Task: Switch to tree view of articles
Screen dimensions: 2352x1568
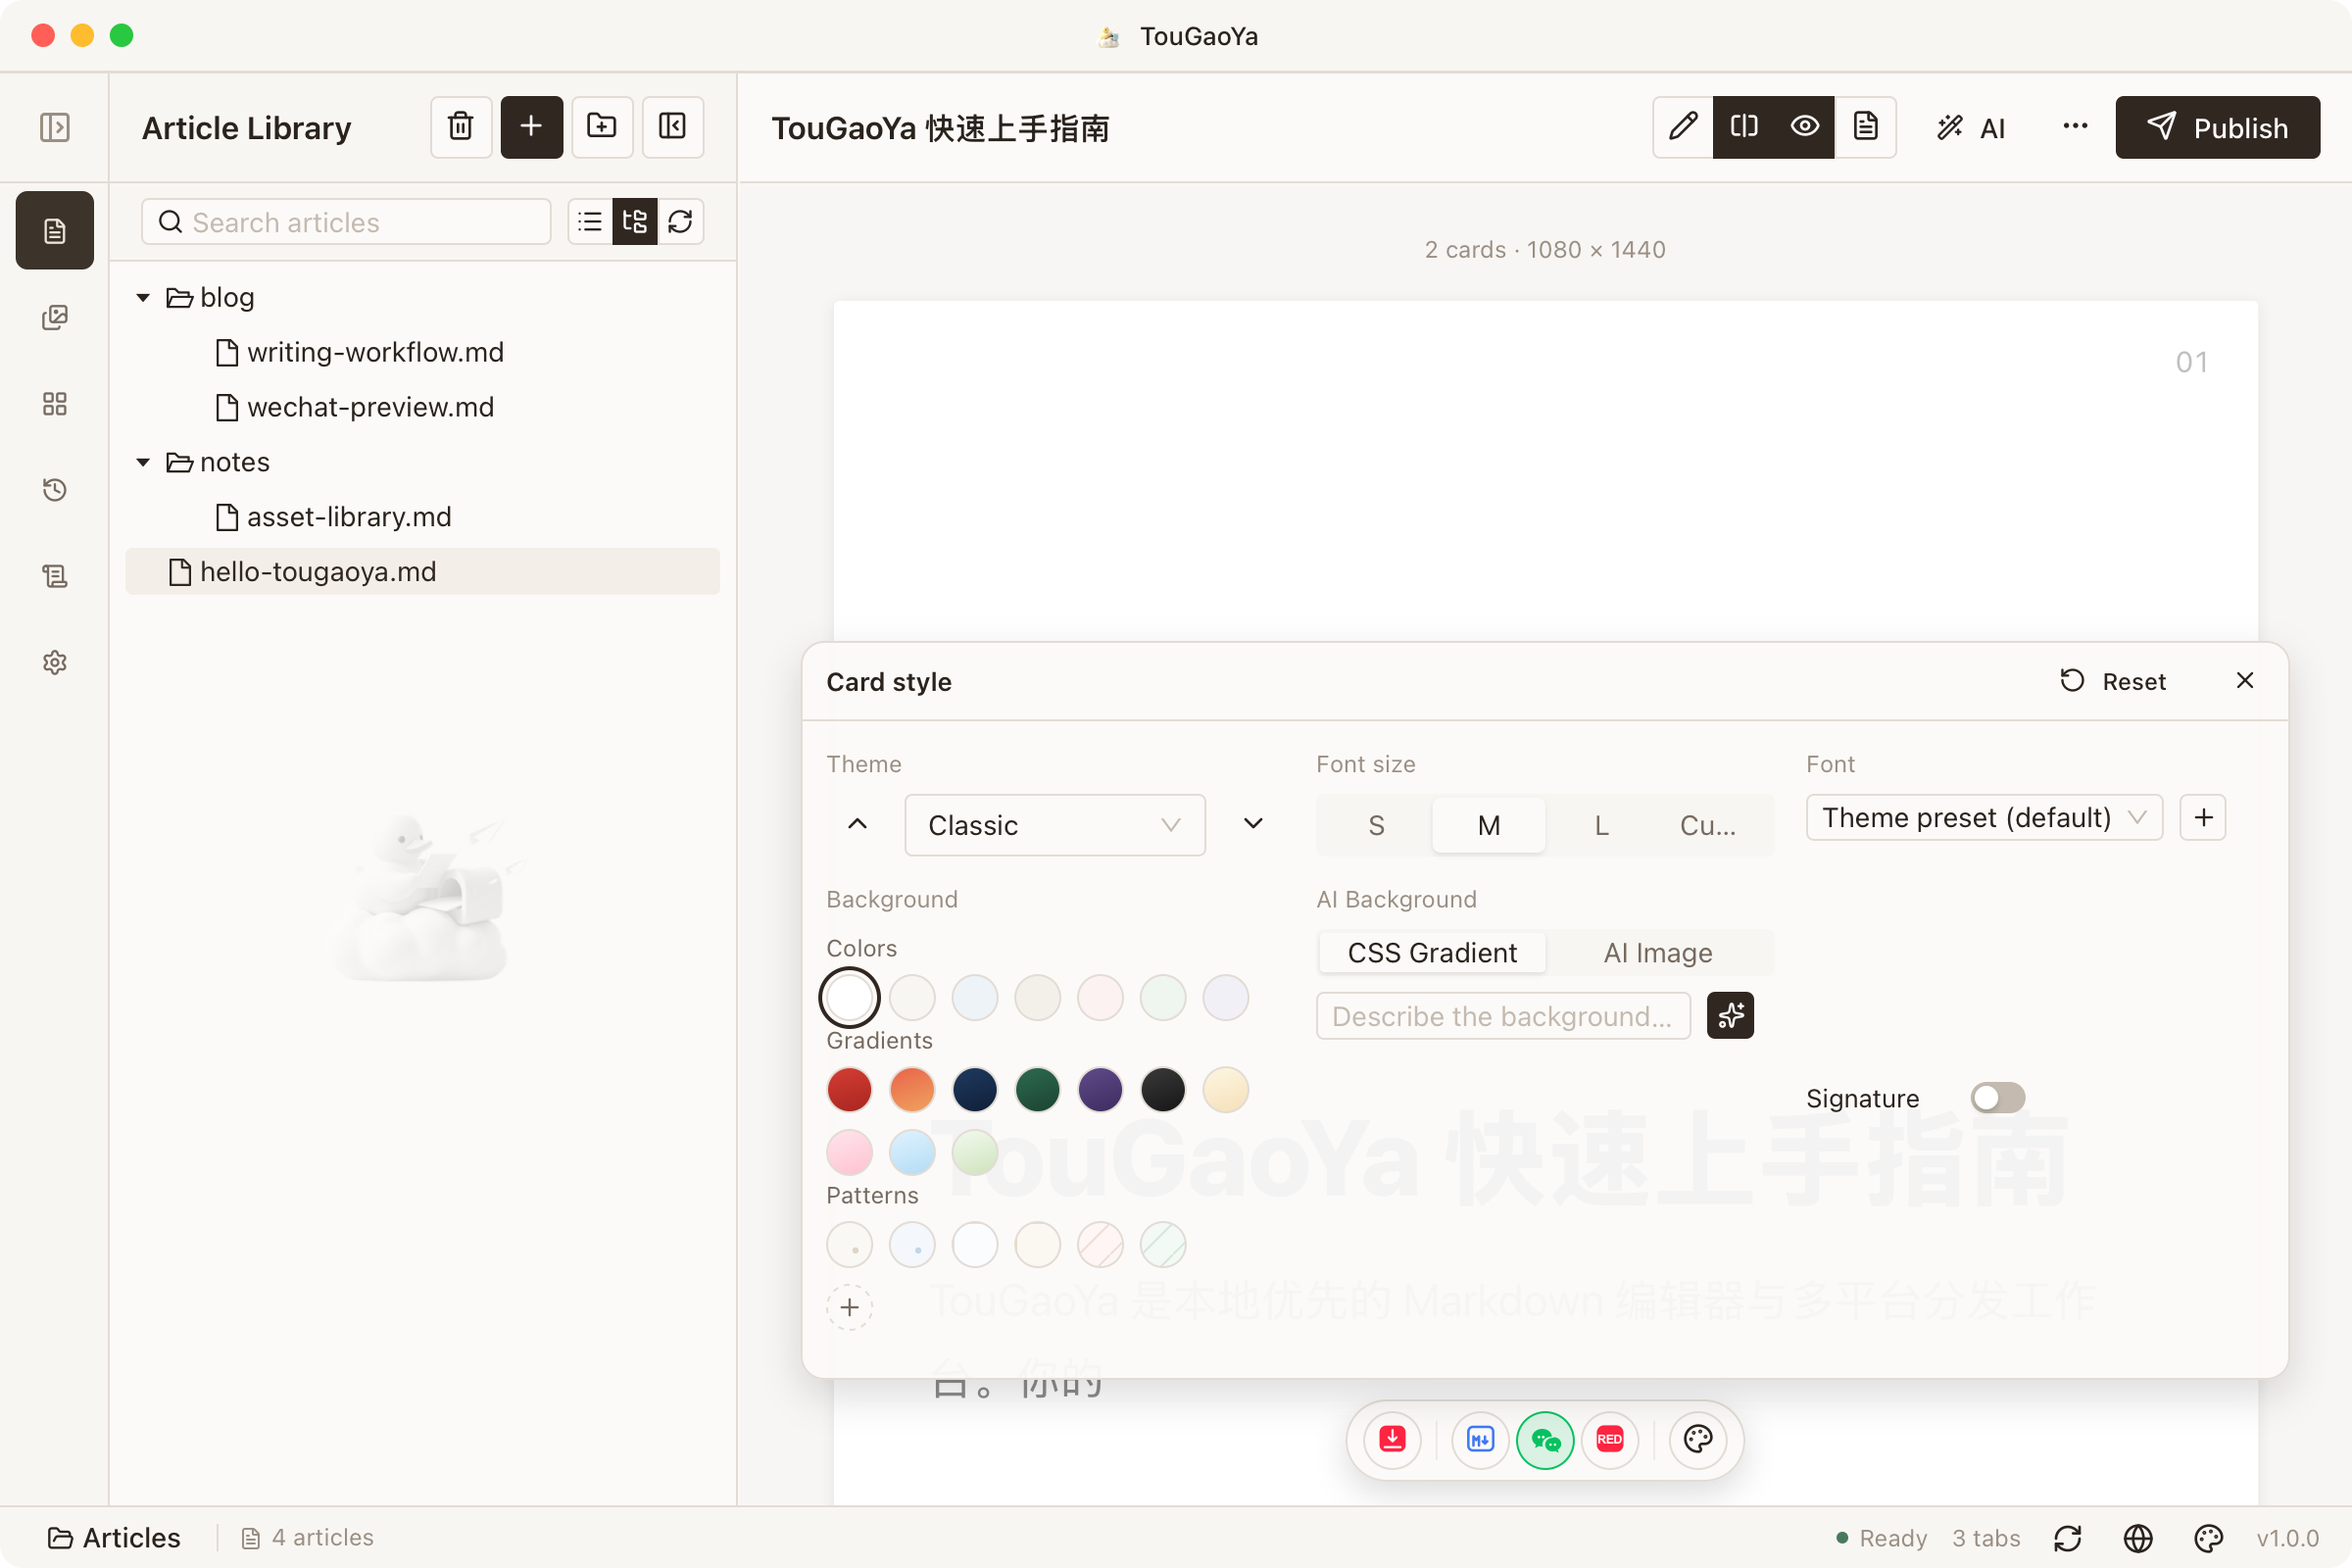Action: [x=635, y=221]
